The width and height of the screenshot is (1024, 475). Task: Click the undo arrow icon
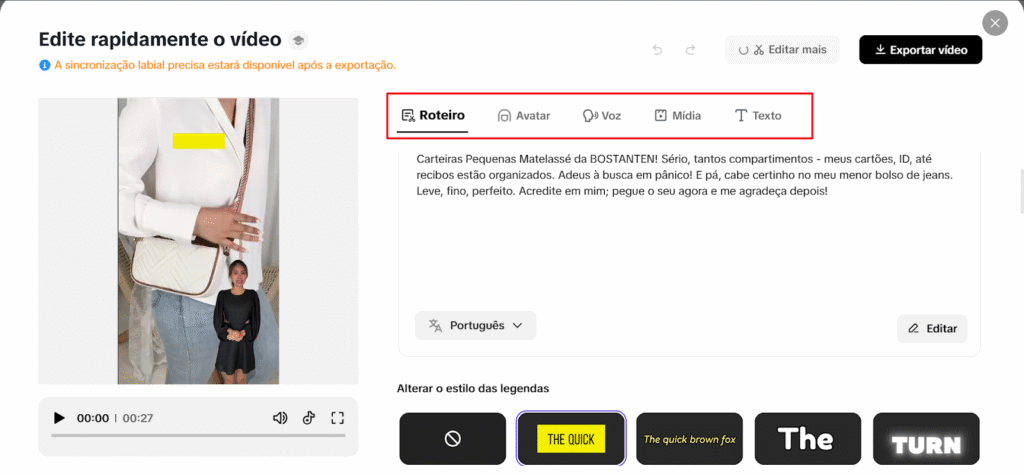point(657,50)
